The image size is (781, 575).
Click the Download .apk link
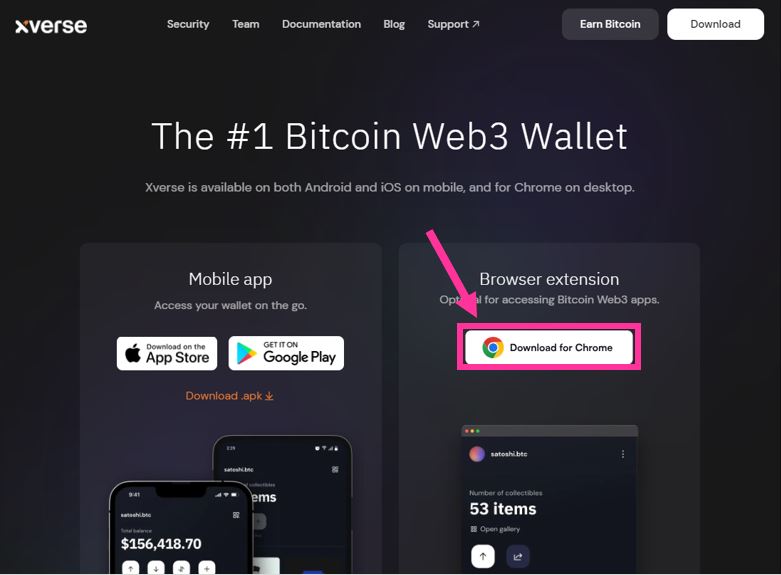click(x=229, y=396)
